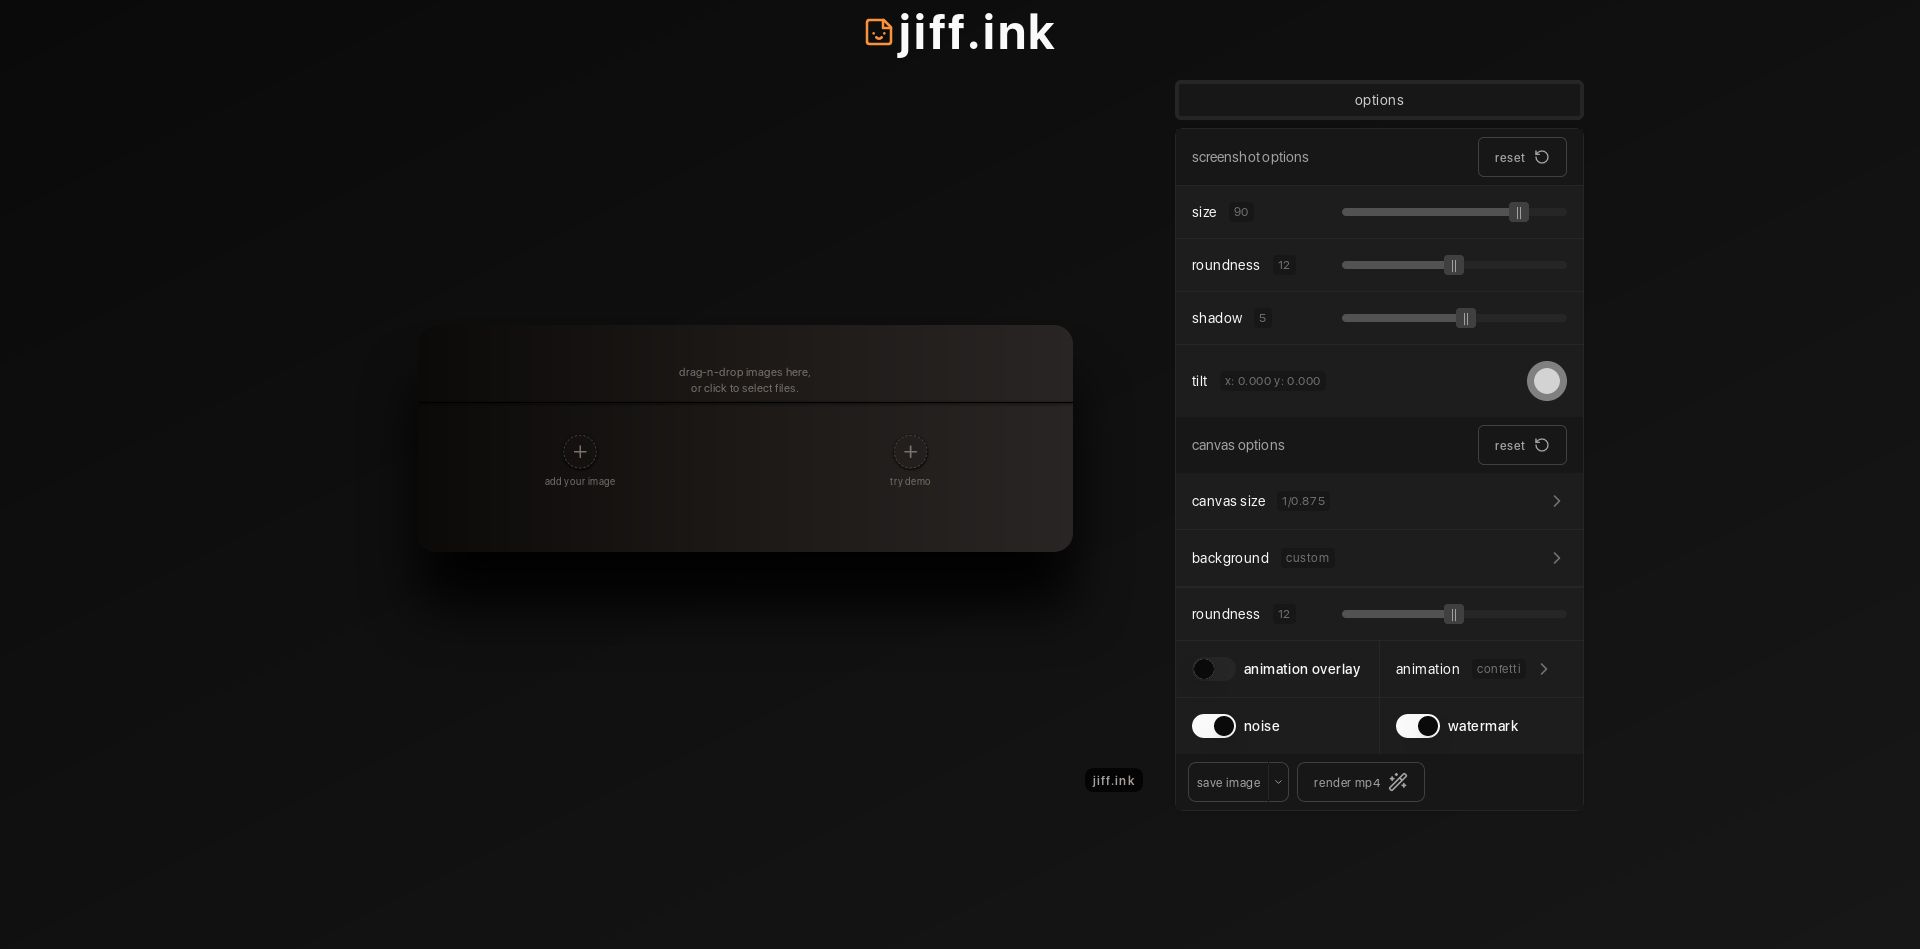Click the reset icon for screenshot options
Viewport: 1920px width, 949px height.
(x=1543, y=157)
